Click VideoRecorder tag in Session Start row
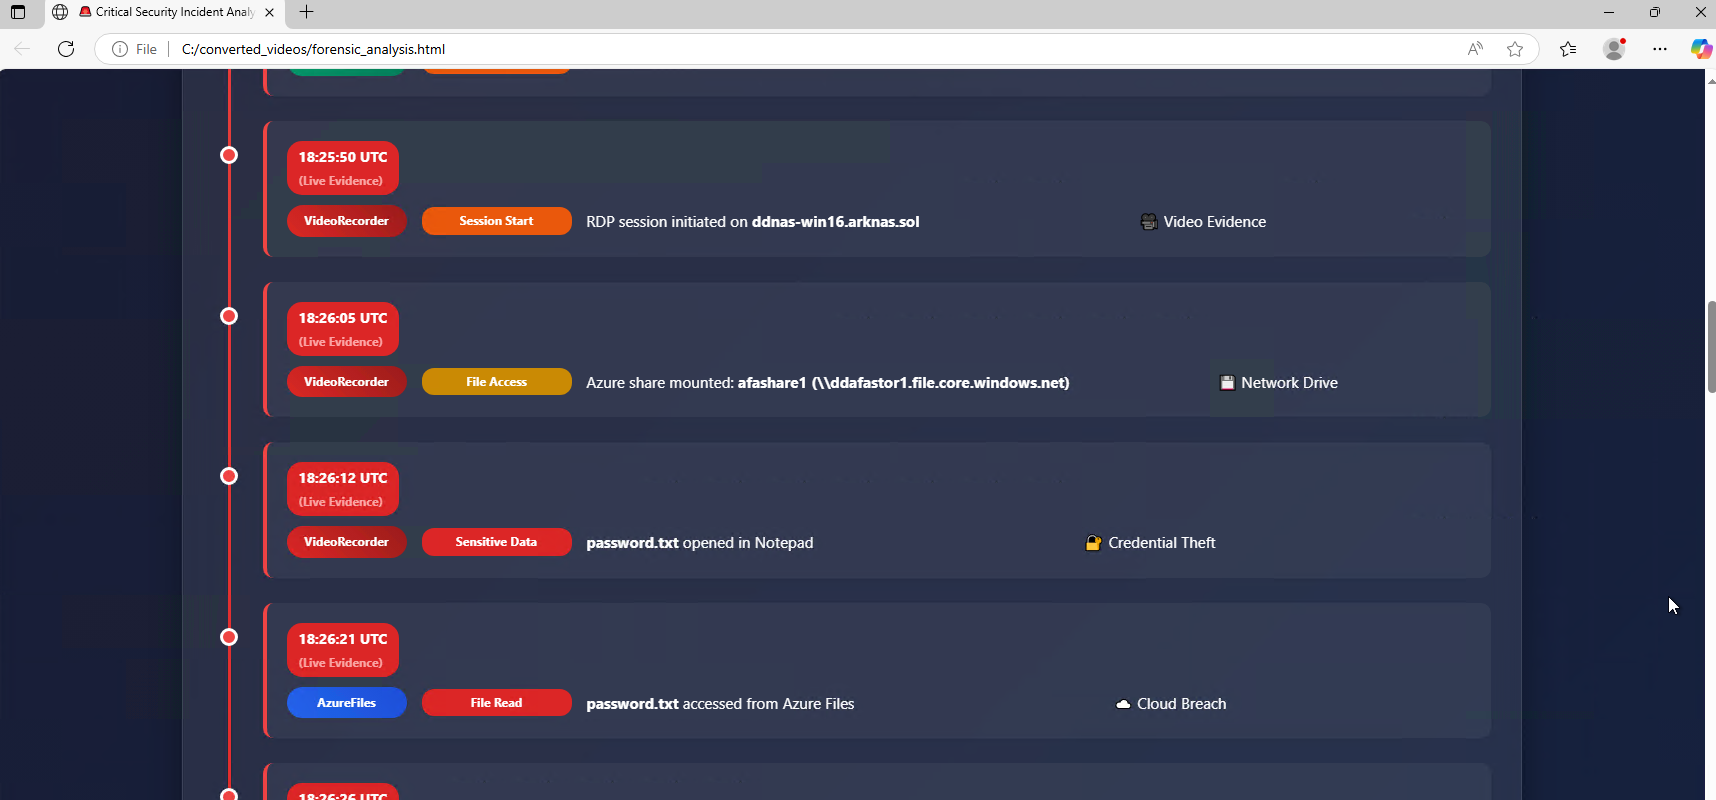Screen dimensions: 1716x800 347,221
